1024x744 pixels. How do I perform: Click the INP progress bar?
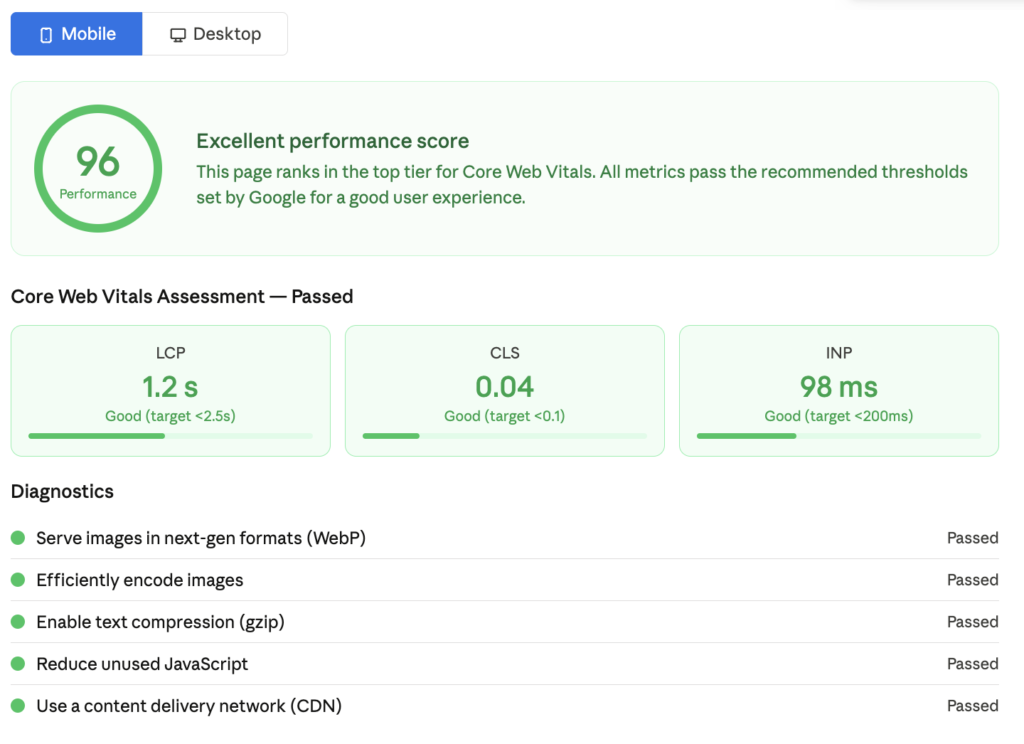pyautogui.click(x=839, y=436)
